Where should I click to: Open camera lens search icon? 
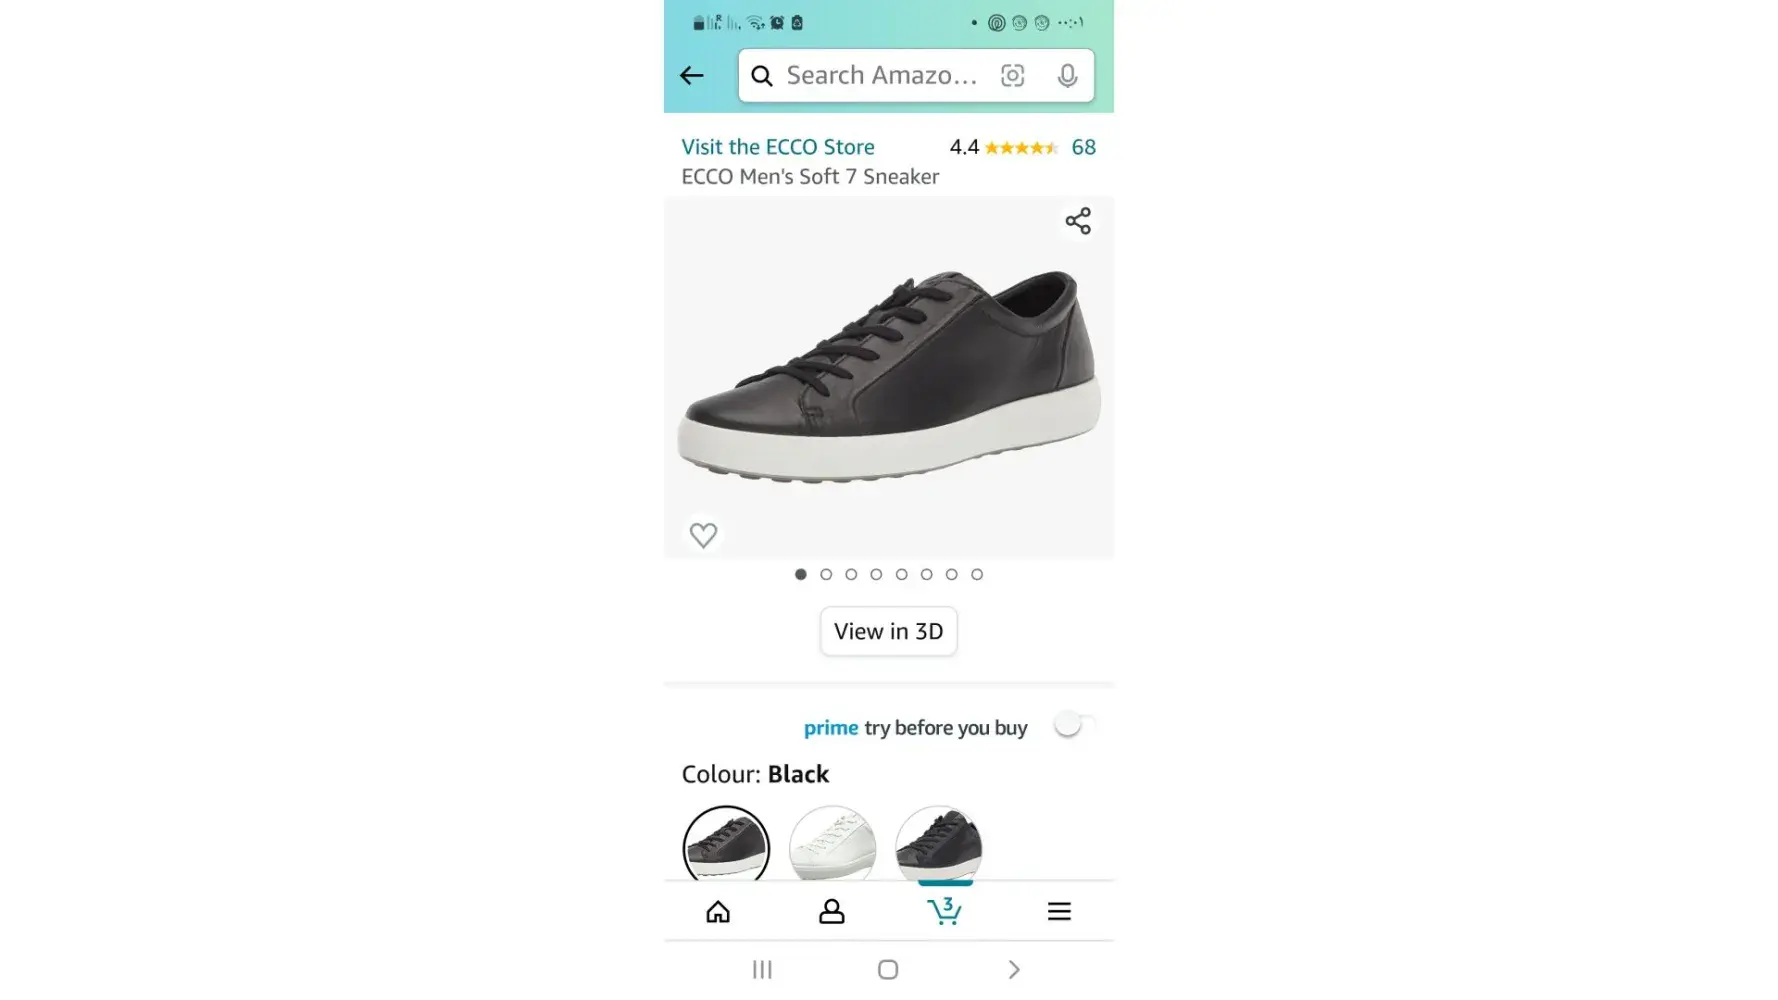1012,76
